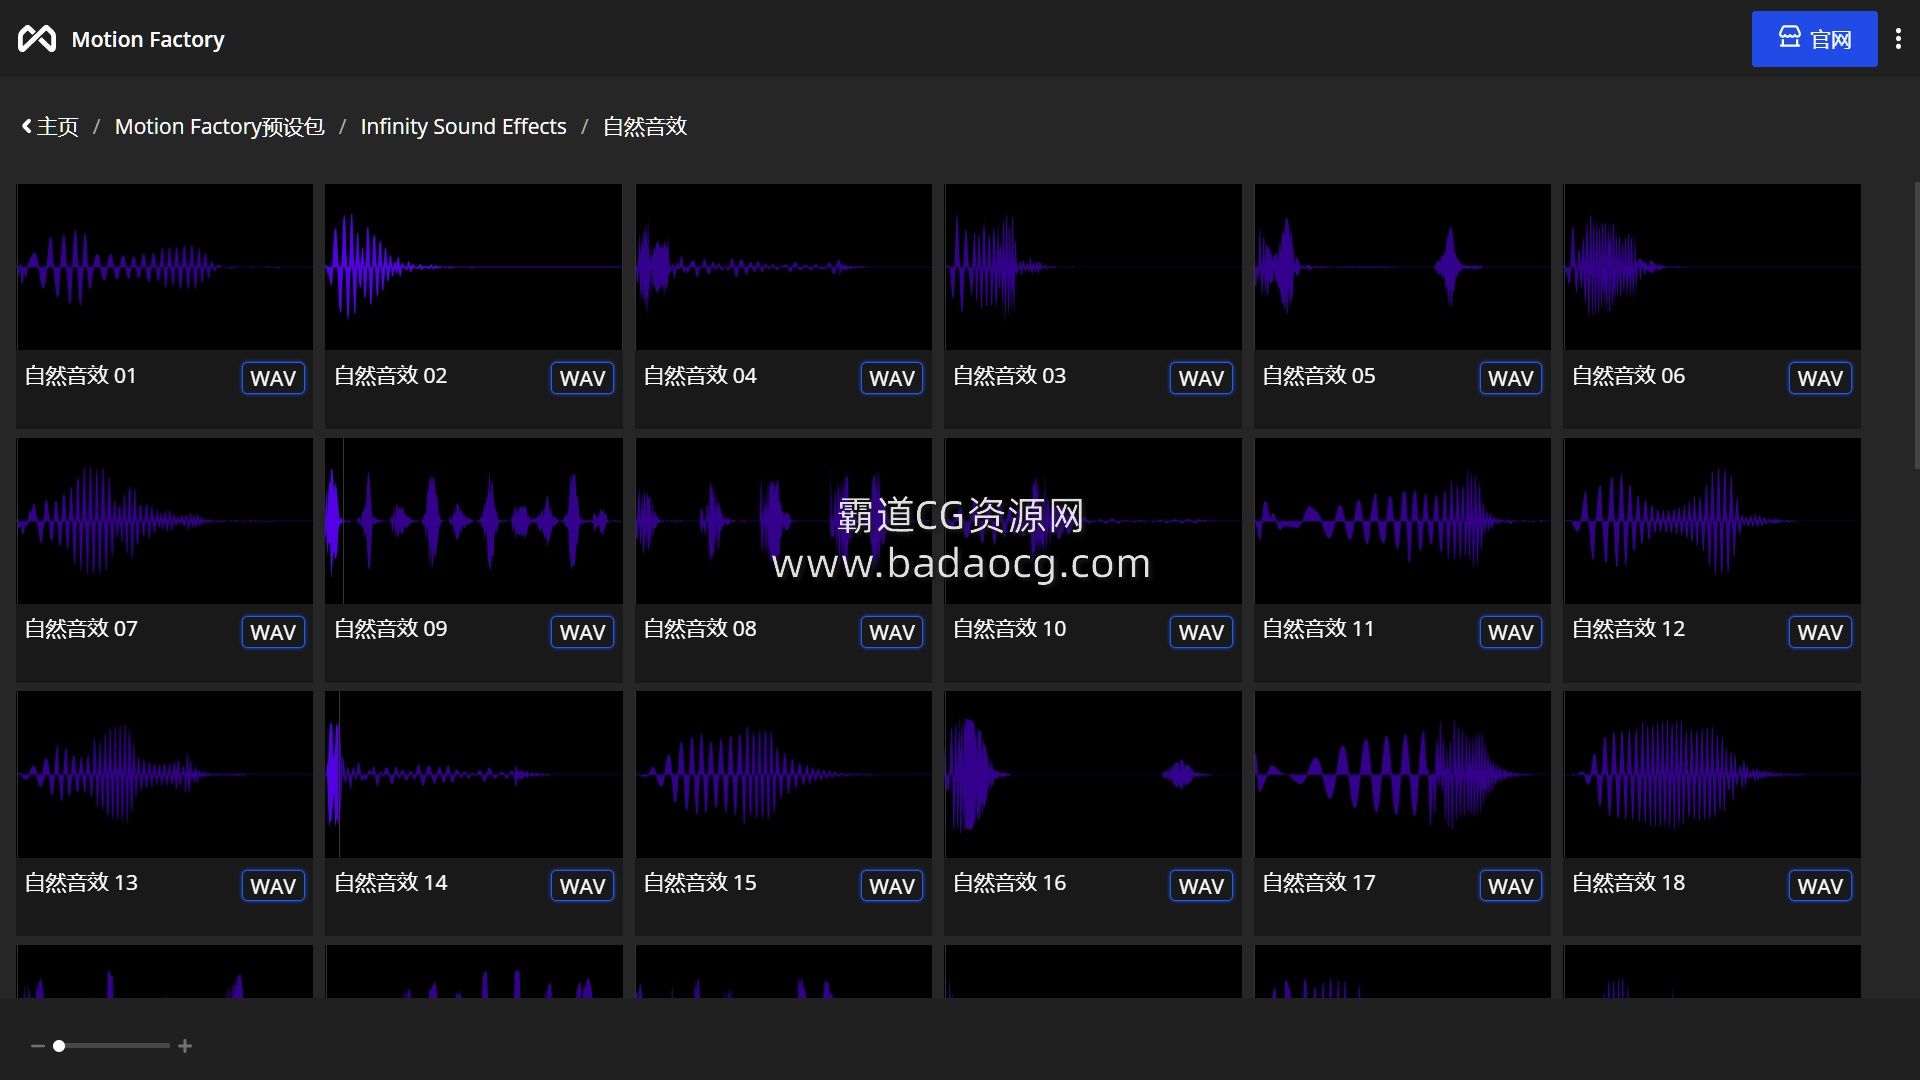This screenshot has height=1080, width=1920.
Task: Select the 自然音效 10 title label
Action: [x=1009, y=629]
